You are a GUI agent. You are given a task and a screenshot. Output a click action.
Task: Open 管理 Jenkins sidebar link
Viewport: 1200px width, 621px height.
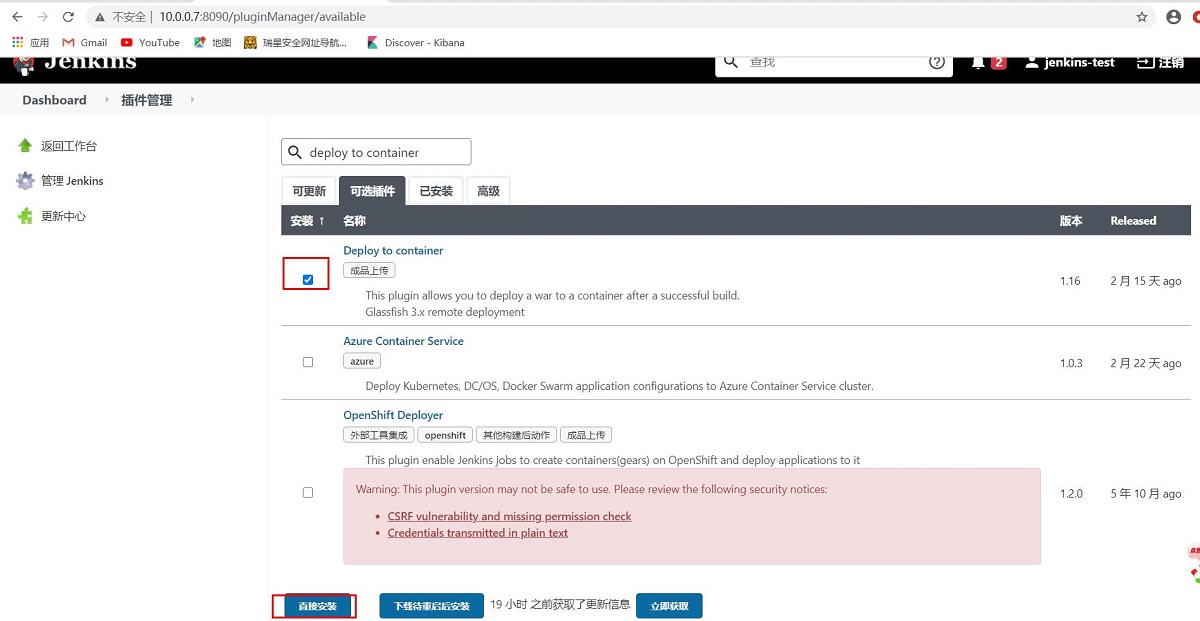tap(72, 181)
